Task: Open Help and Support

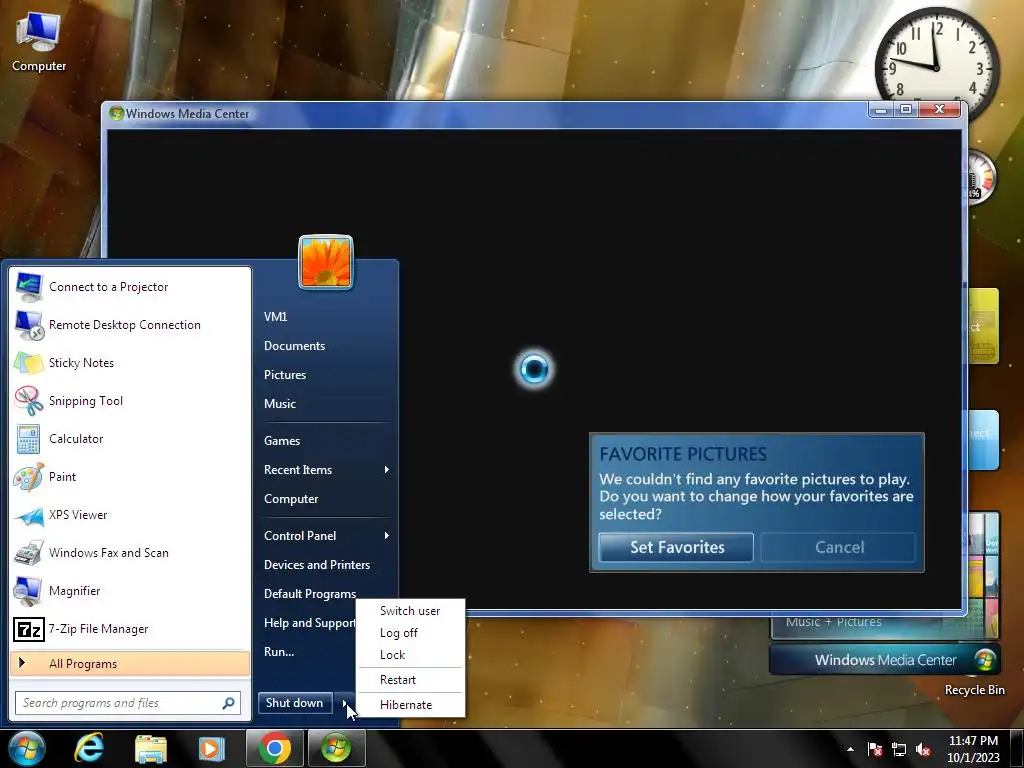Action: pyautogui.click(x=310, y=623)
